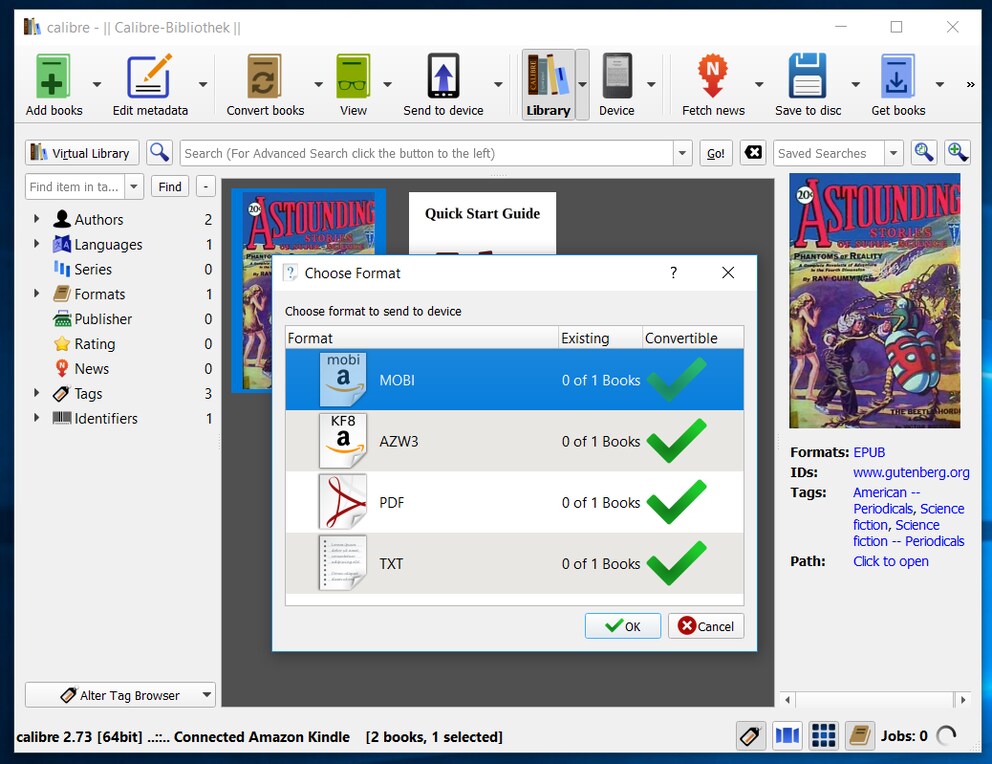This screenshot has height=764, width=992.
Task: Expand the Identifiers tree node
Action: (x=37, y=417)
